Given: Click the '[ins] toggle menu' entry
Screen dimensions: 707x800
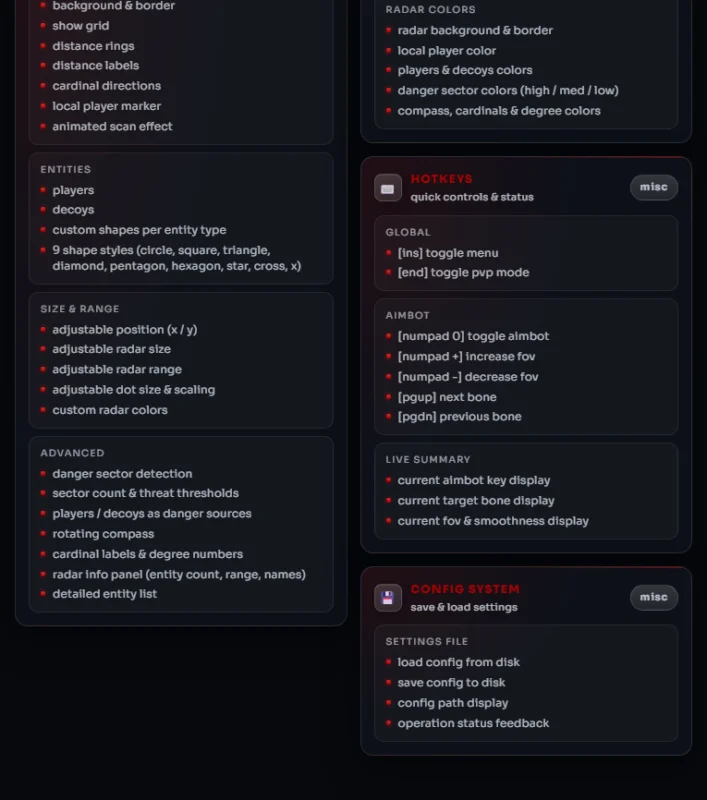Looking at the screenshot, I should click(x=448, y=253).
